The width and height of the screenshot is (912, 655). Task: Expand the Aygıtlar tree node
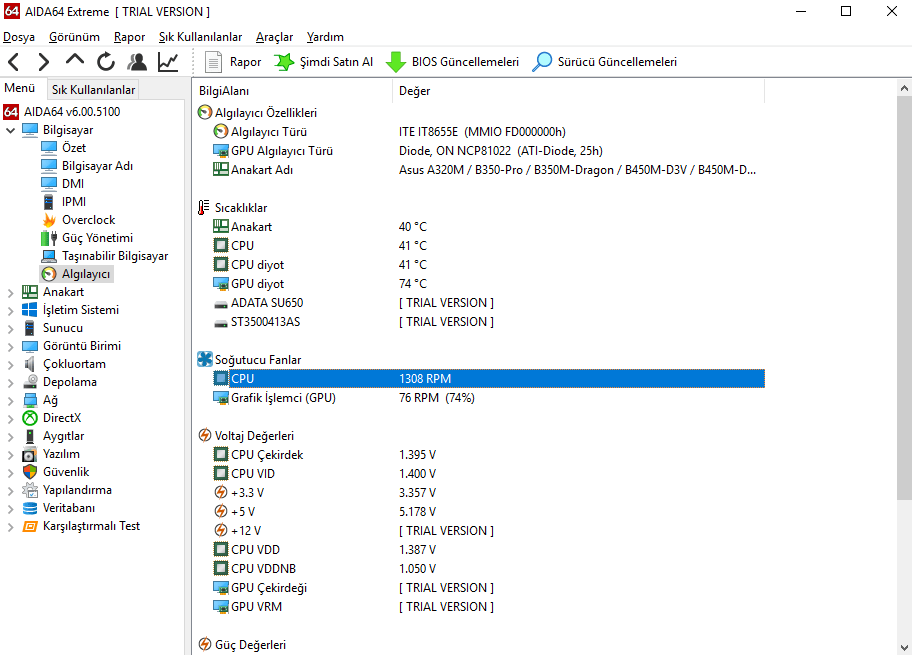tap(10, 437)
